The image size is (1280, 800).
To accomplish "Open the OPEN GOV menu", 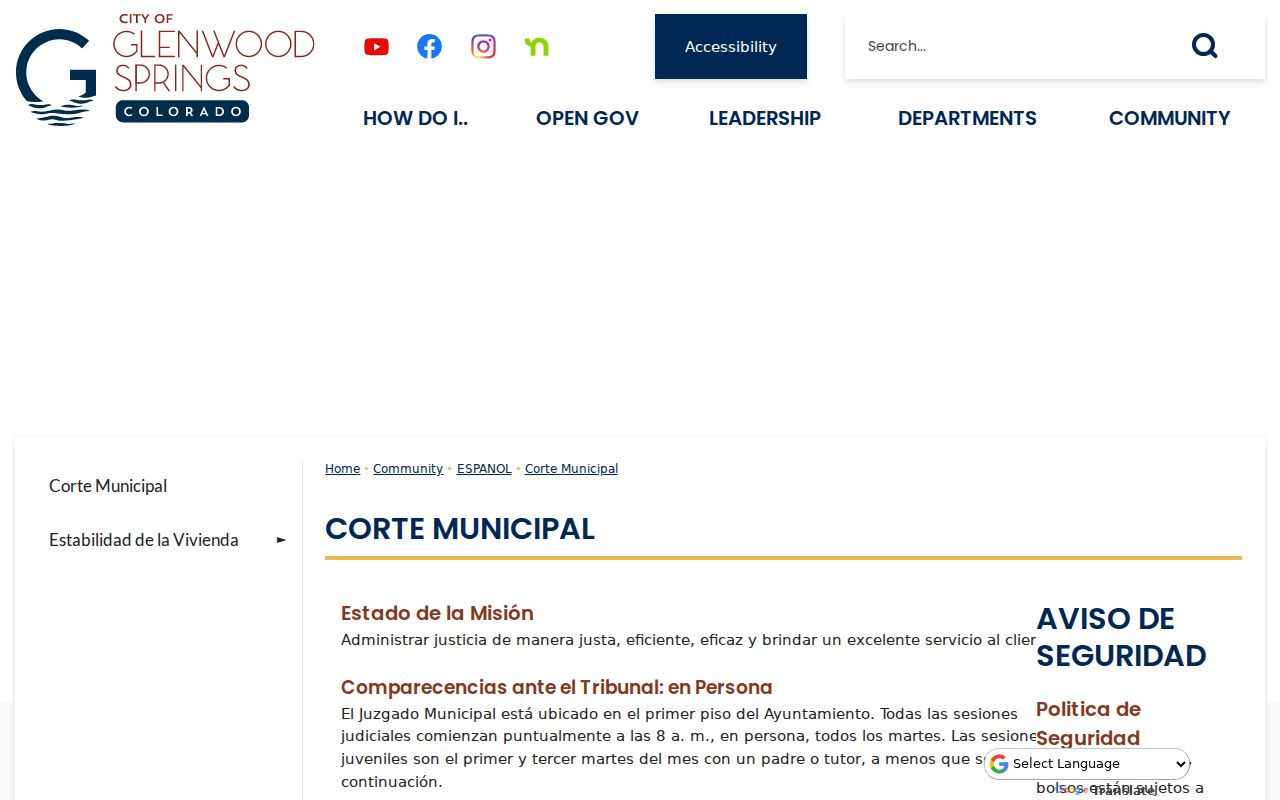I will coord(587,118).
